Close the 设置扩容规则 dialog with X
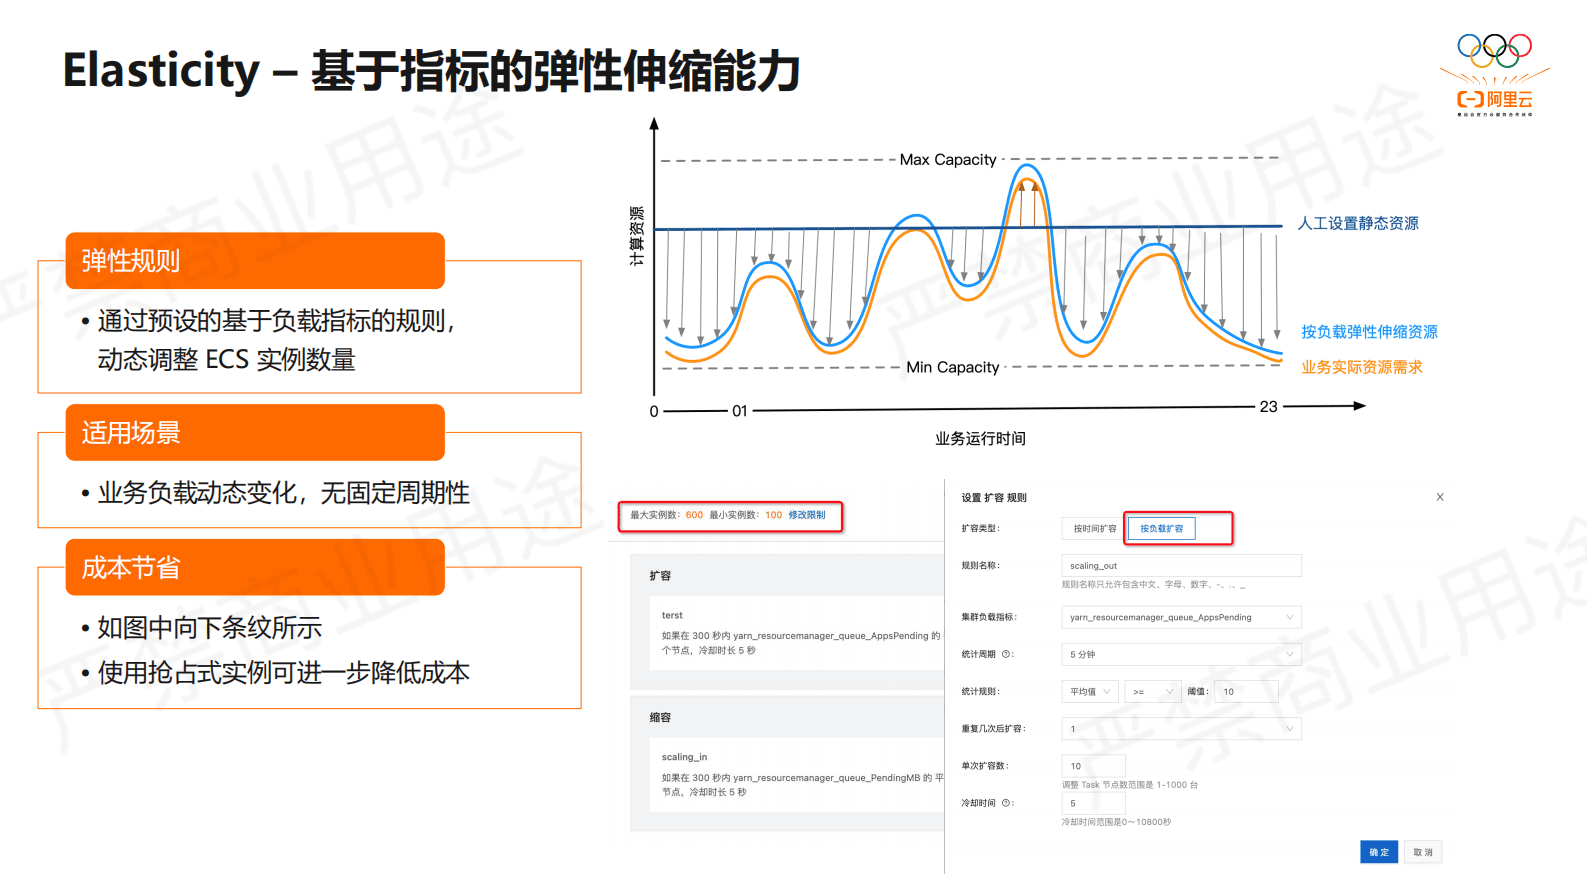The width and height of the screenshot is (1587, 893). 1440,497
